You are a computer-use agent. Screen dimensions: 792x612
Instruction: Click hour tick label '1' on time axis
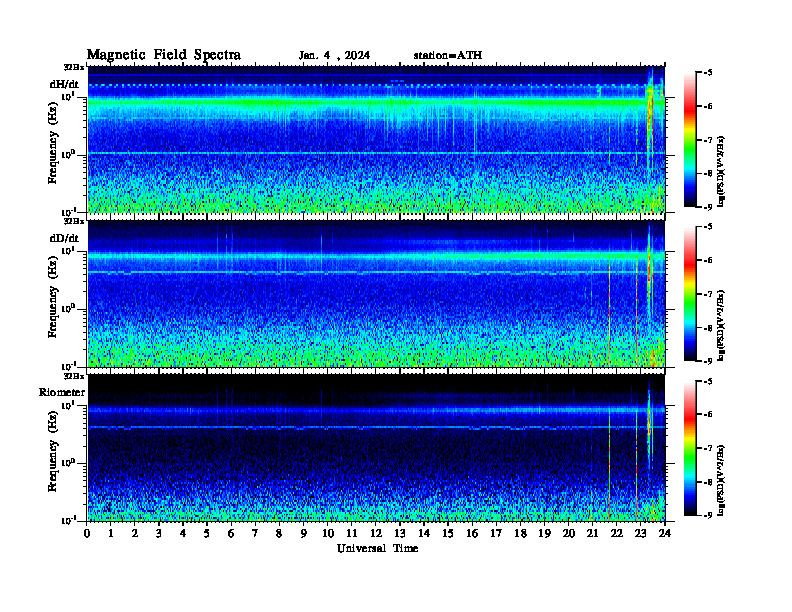(x=111, y=533)
